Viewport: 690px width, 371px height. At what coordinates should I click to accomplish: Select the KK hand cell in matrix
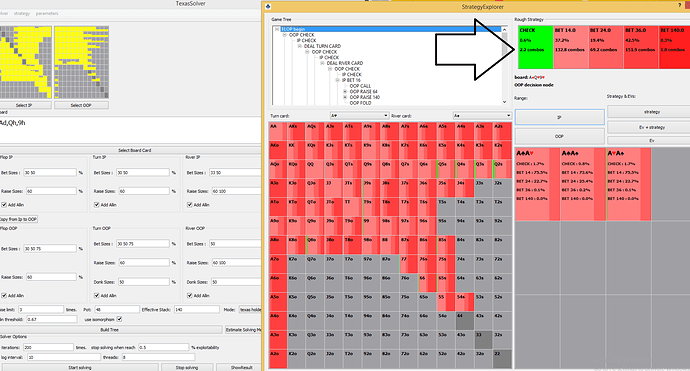coord(297,151)
